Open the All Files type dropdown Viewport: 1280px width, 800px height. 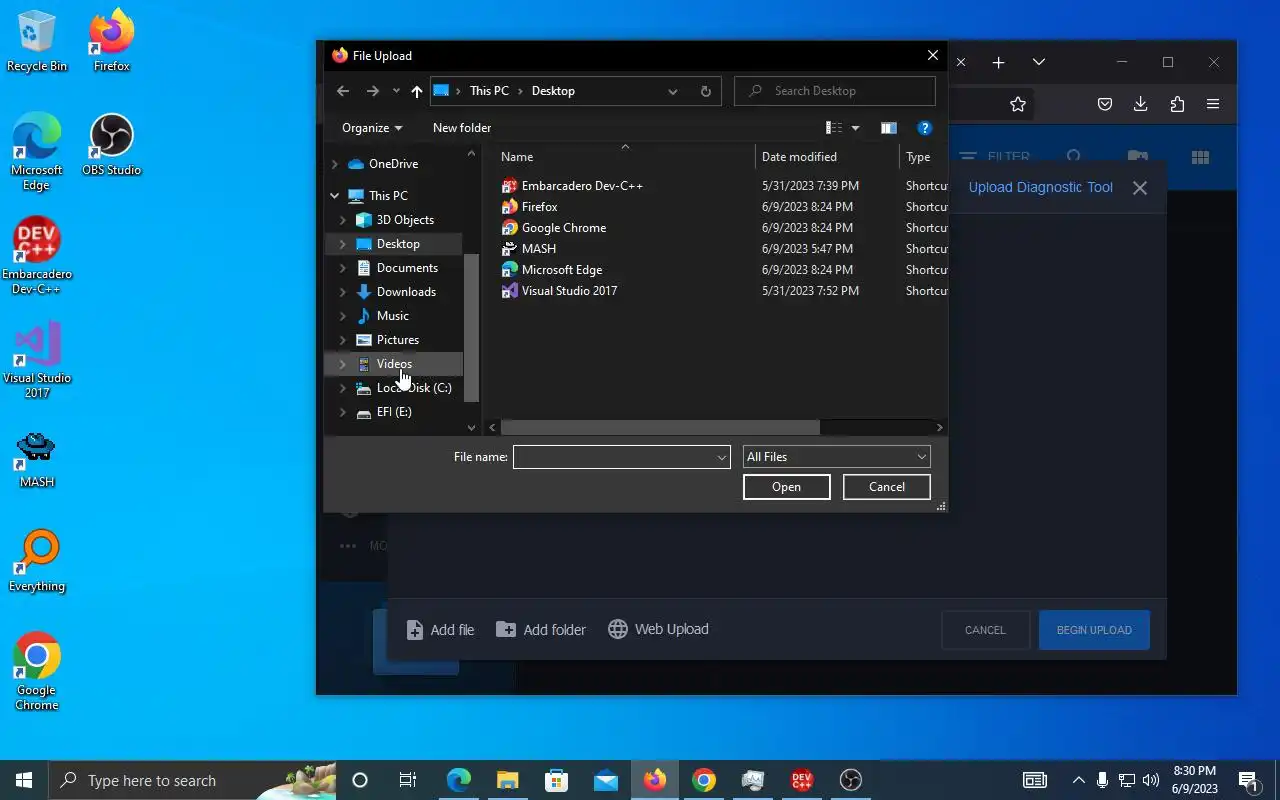click(x=836, y=457)
